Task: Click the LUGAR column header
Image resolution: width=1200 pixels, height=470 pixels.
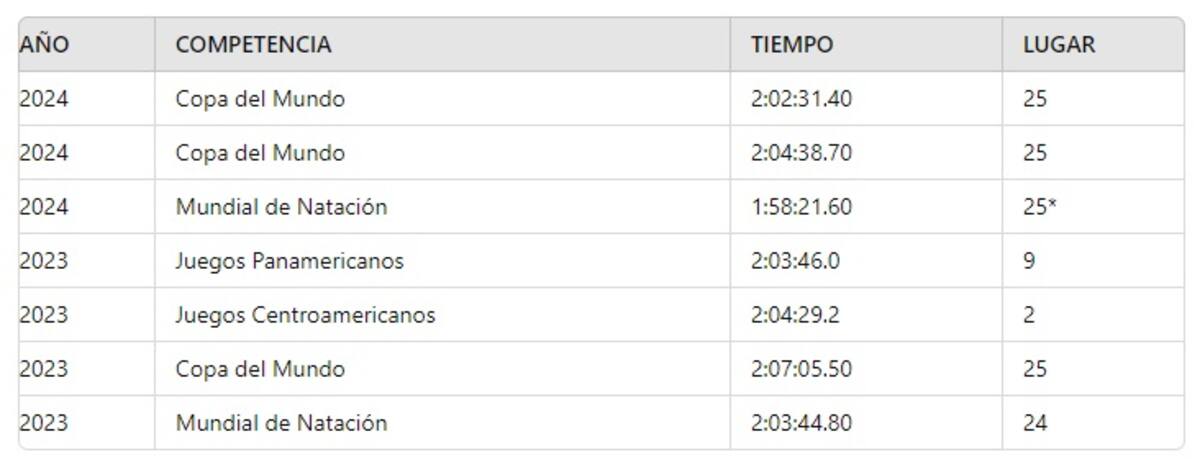Action: click(x=1059, y=45)
